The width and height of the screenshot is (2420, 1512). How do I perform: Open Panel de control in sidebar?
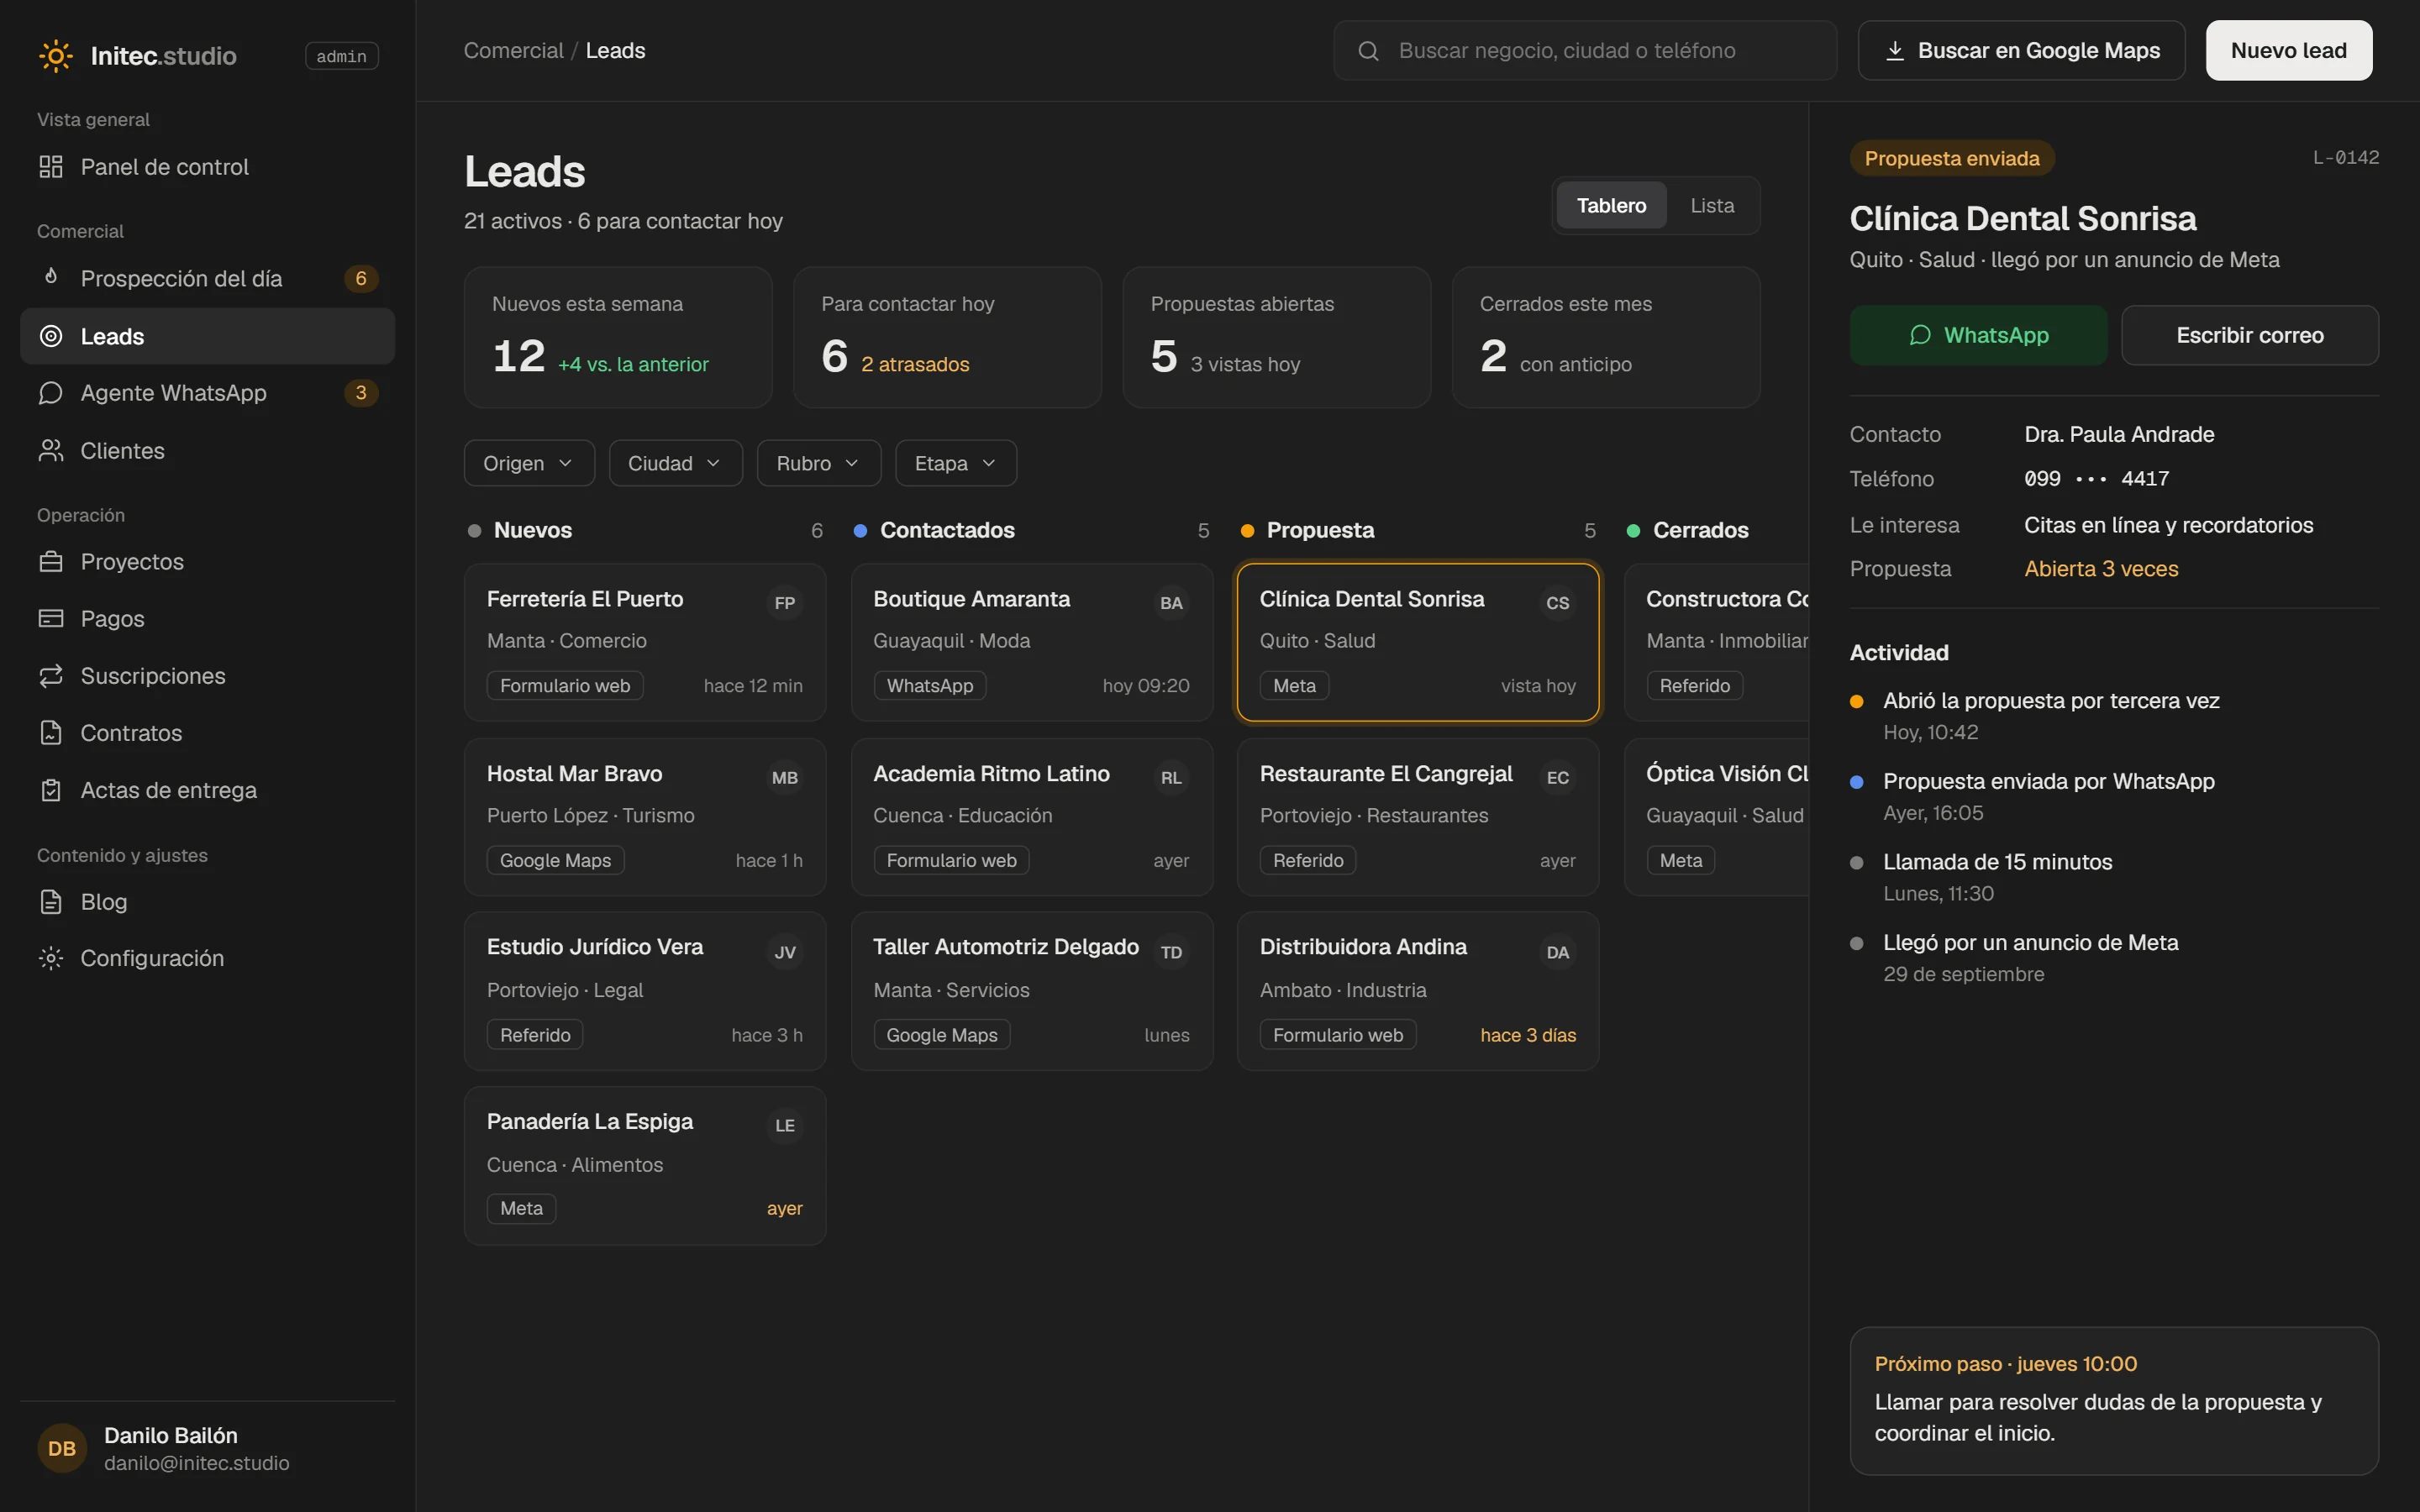tap(207, 167)
